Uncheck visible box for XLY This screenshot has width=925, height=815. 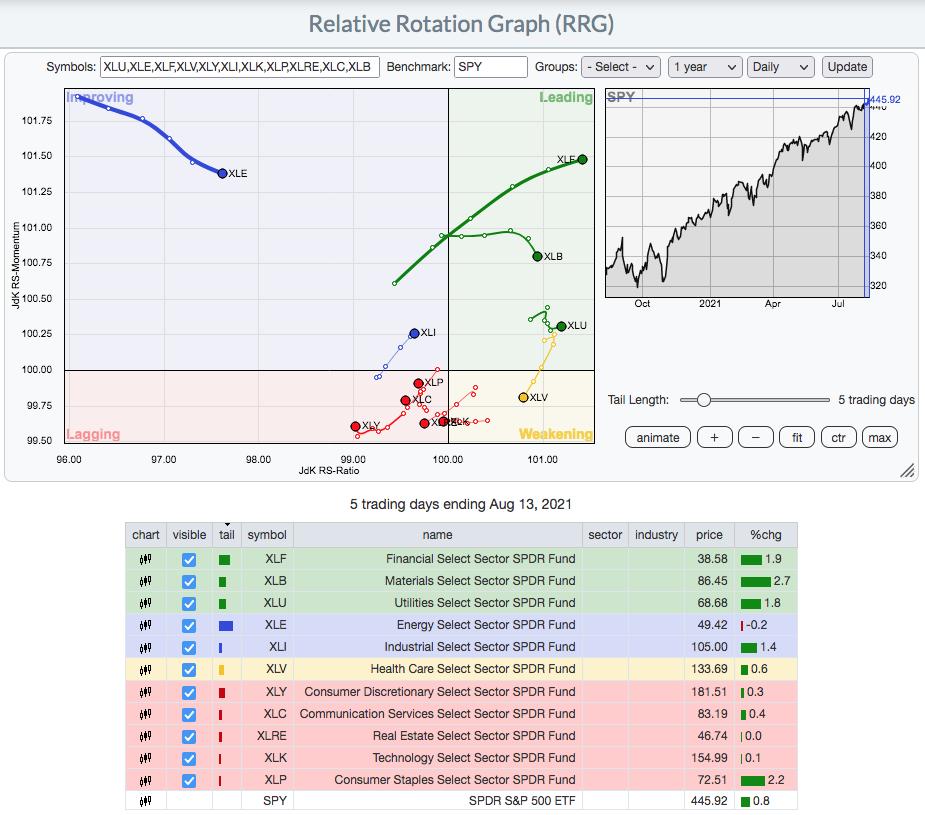pos(189,692)
